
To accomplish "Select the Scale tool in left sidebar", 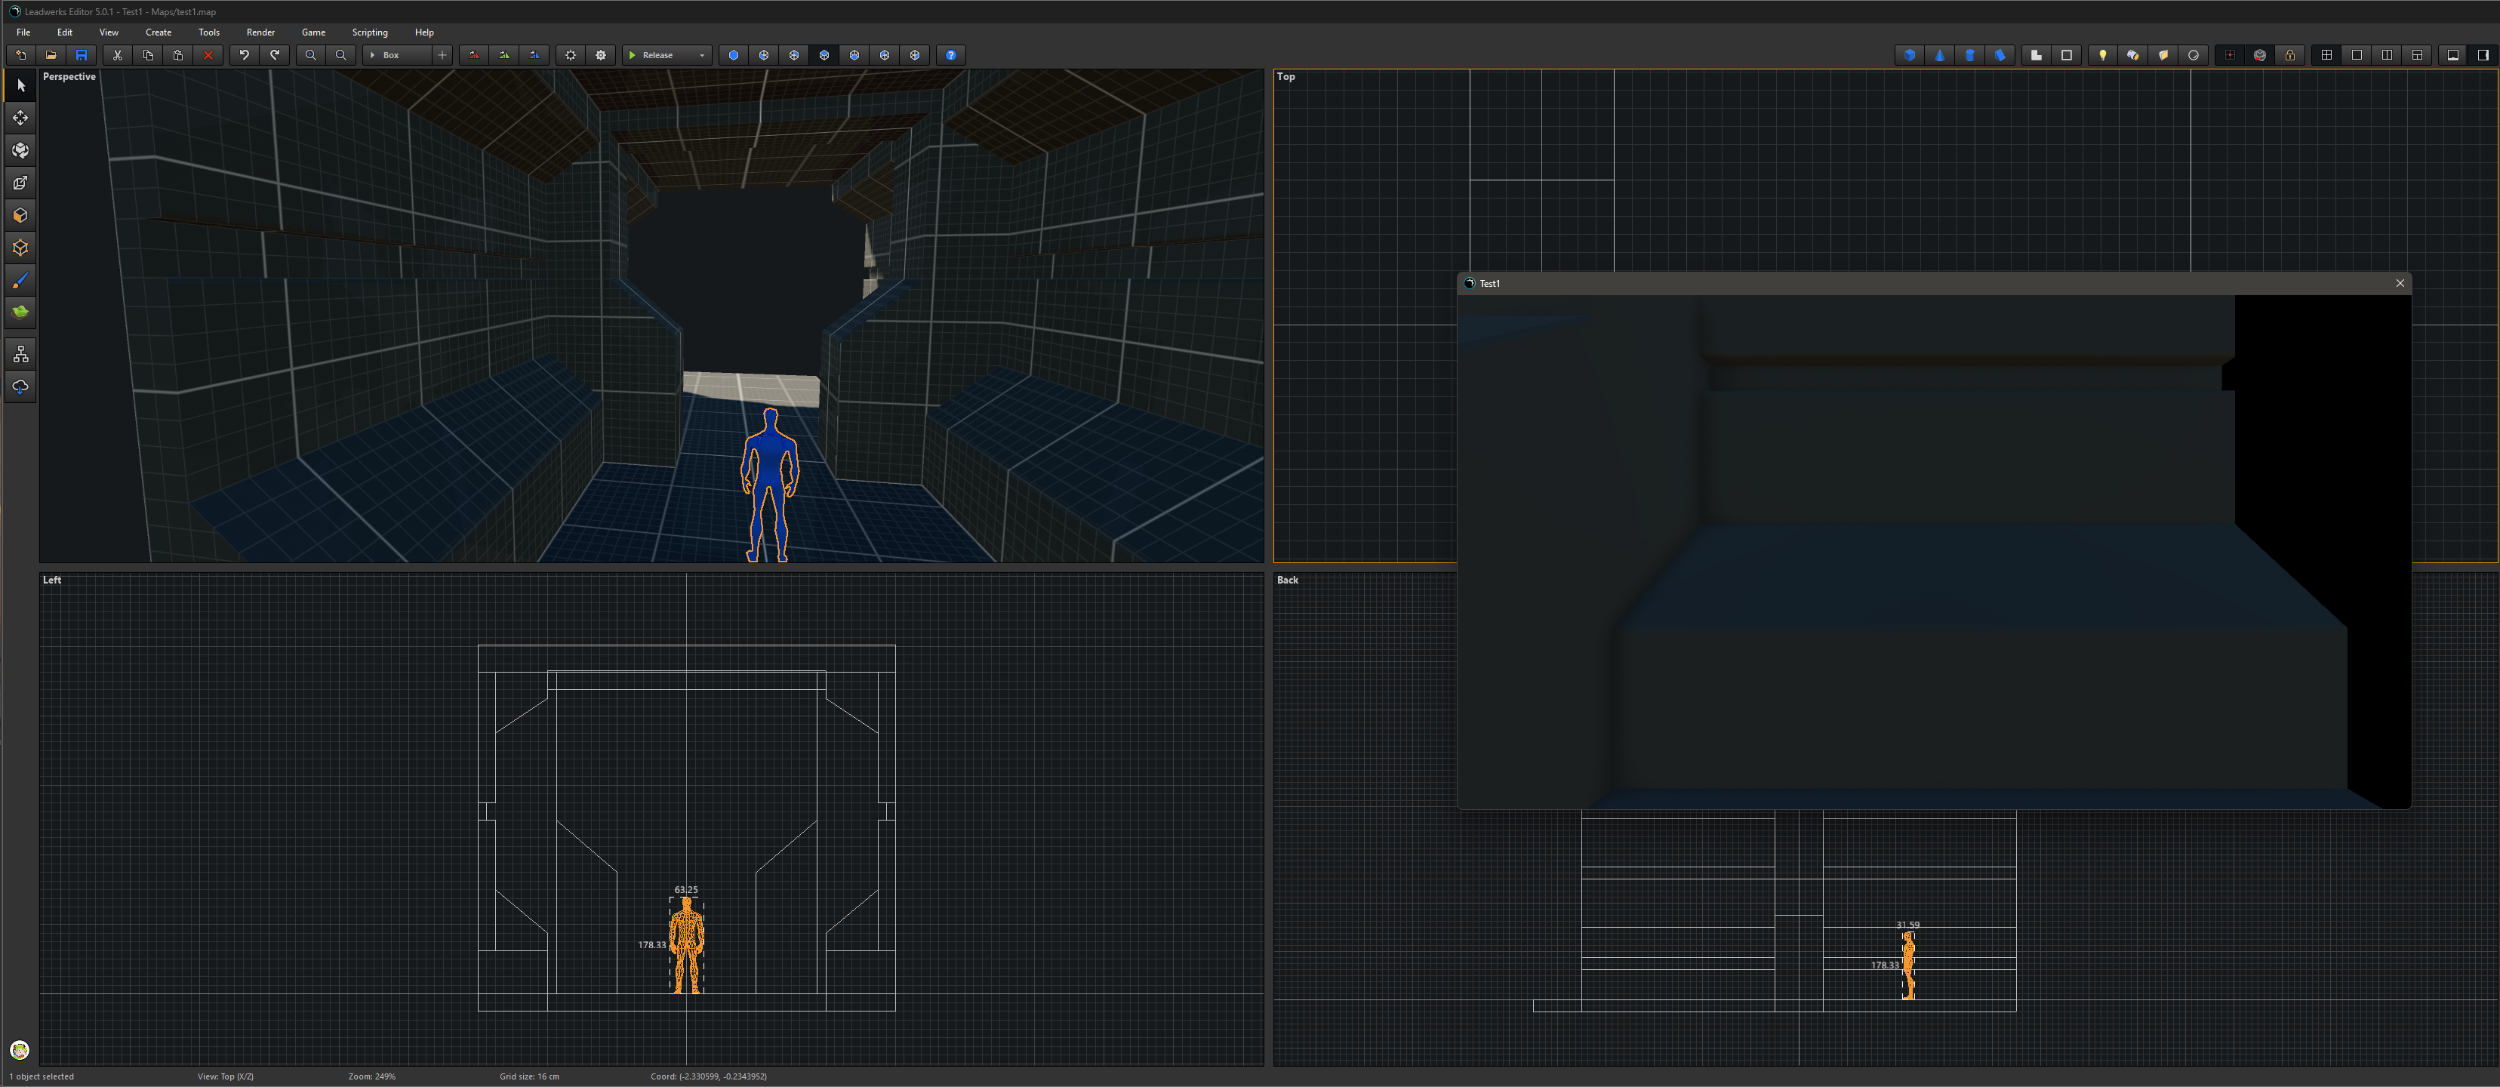I will (x=20, y=183).
